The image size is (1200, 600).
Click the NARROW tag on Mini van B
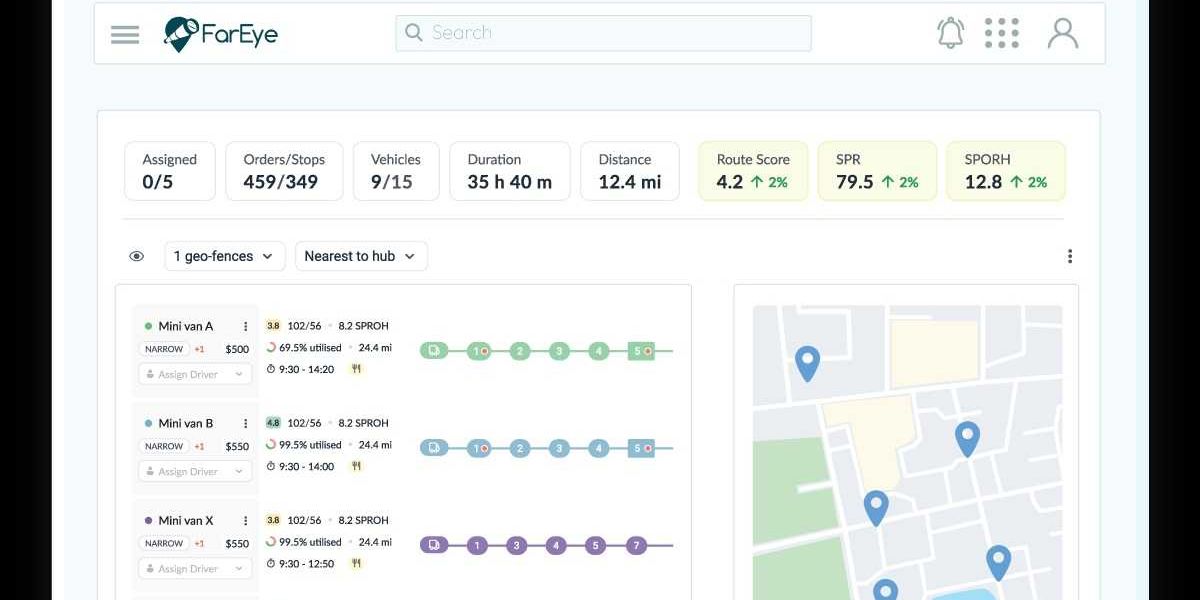click(x=164, y=446)
